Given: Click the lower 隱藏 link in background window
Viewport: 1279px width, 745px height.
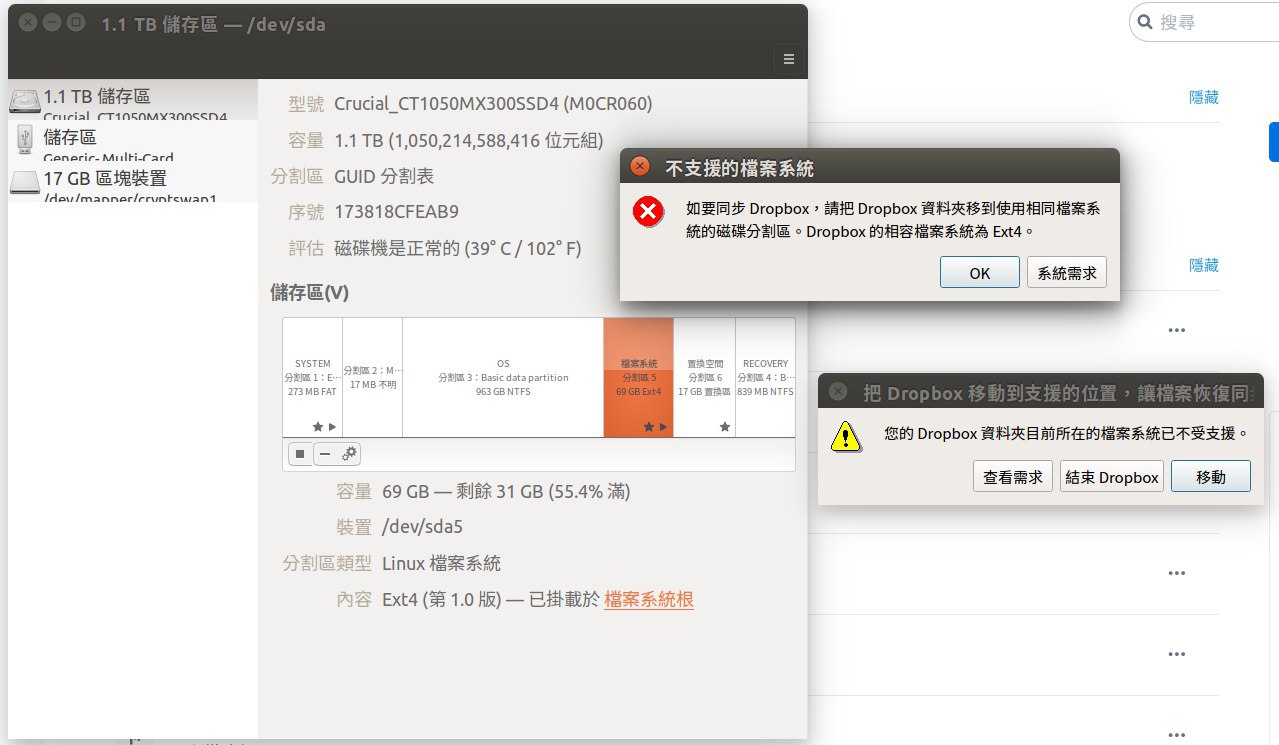Looking at the screenshot, I should pos(1204,265).
